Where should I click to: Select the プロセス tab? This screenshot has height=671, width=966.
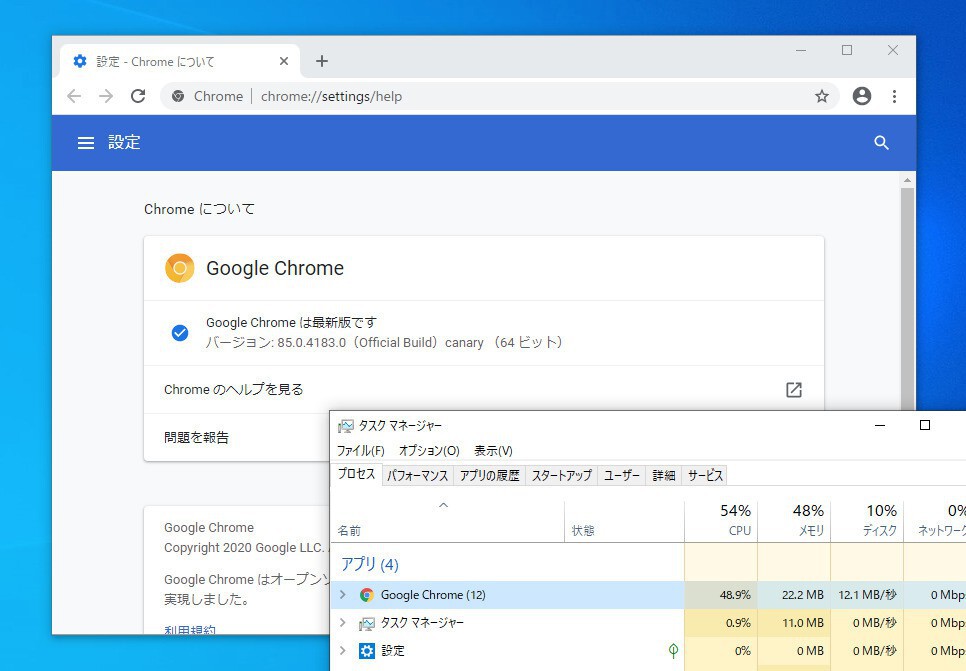(357, 474)
